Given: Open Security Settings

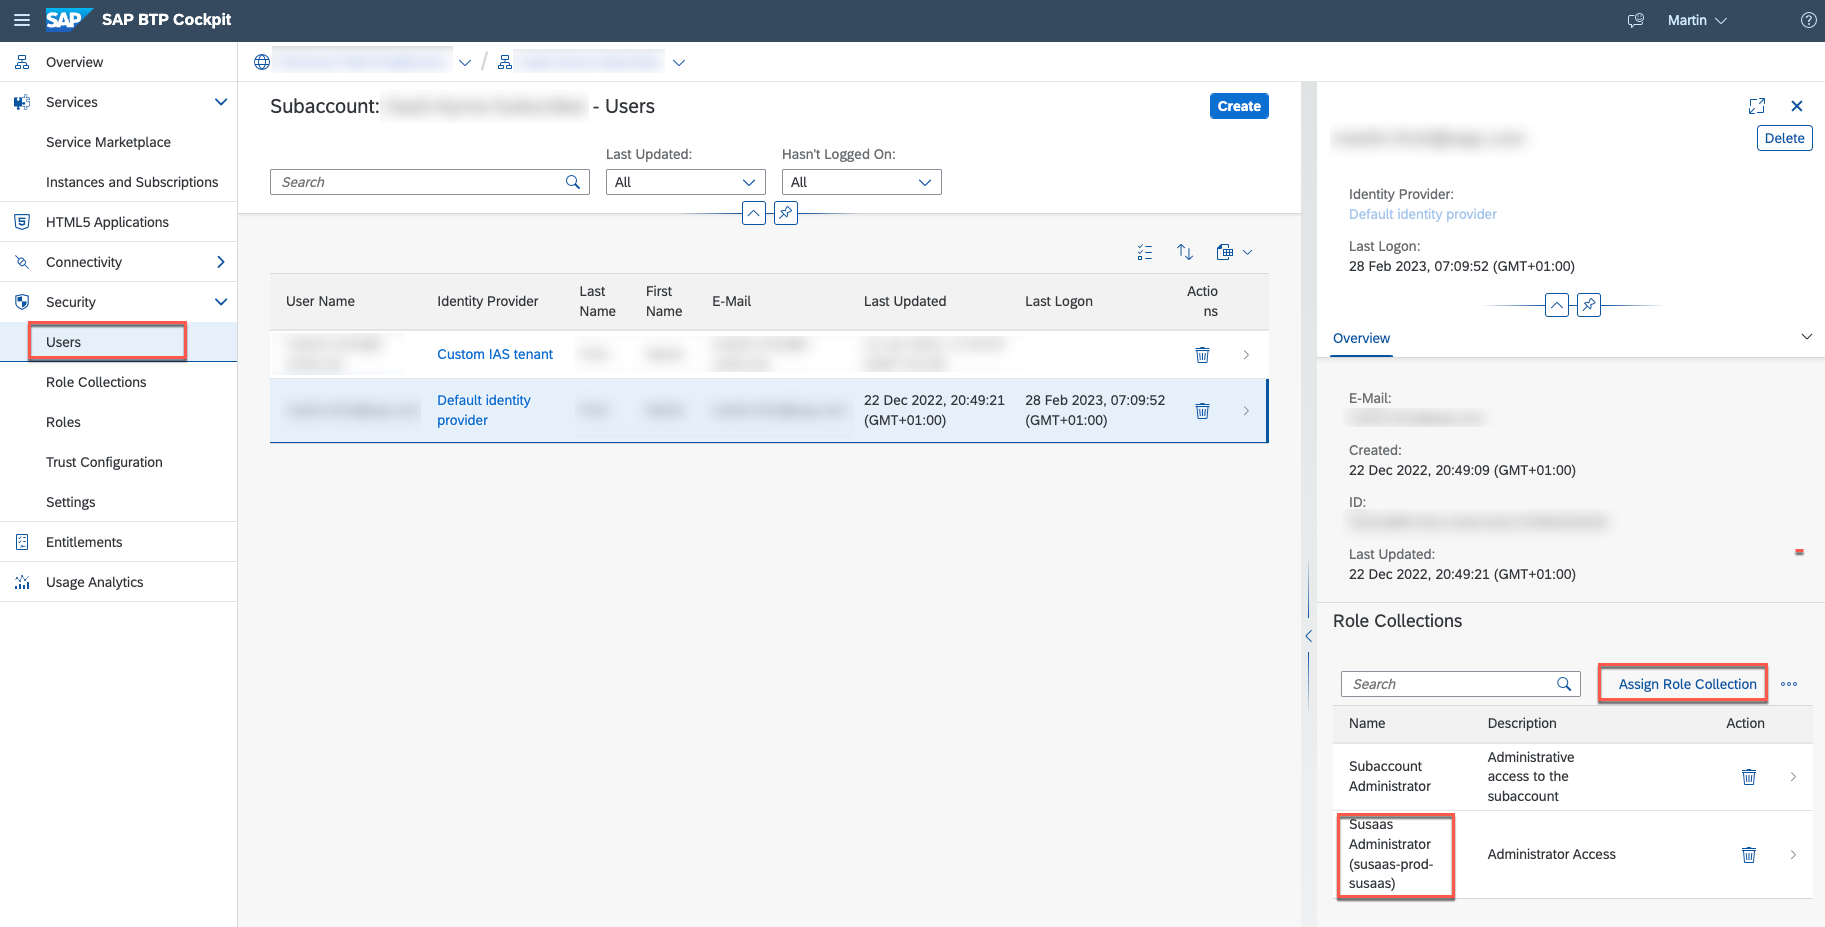Looking at the screenshot, I should tap(70, 502).
